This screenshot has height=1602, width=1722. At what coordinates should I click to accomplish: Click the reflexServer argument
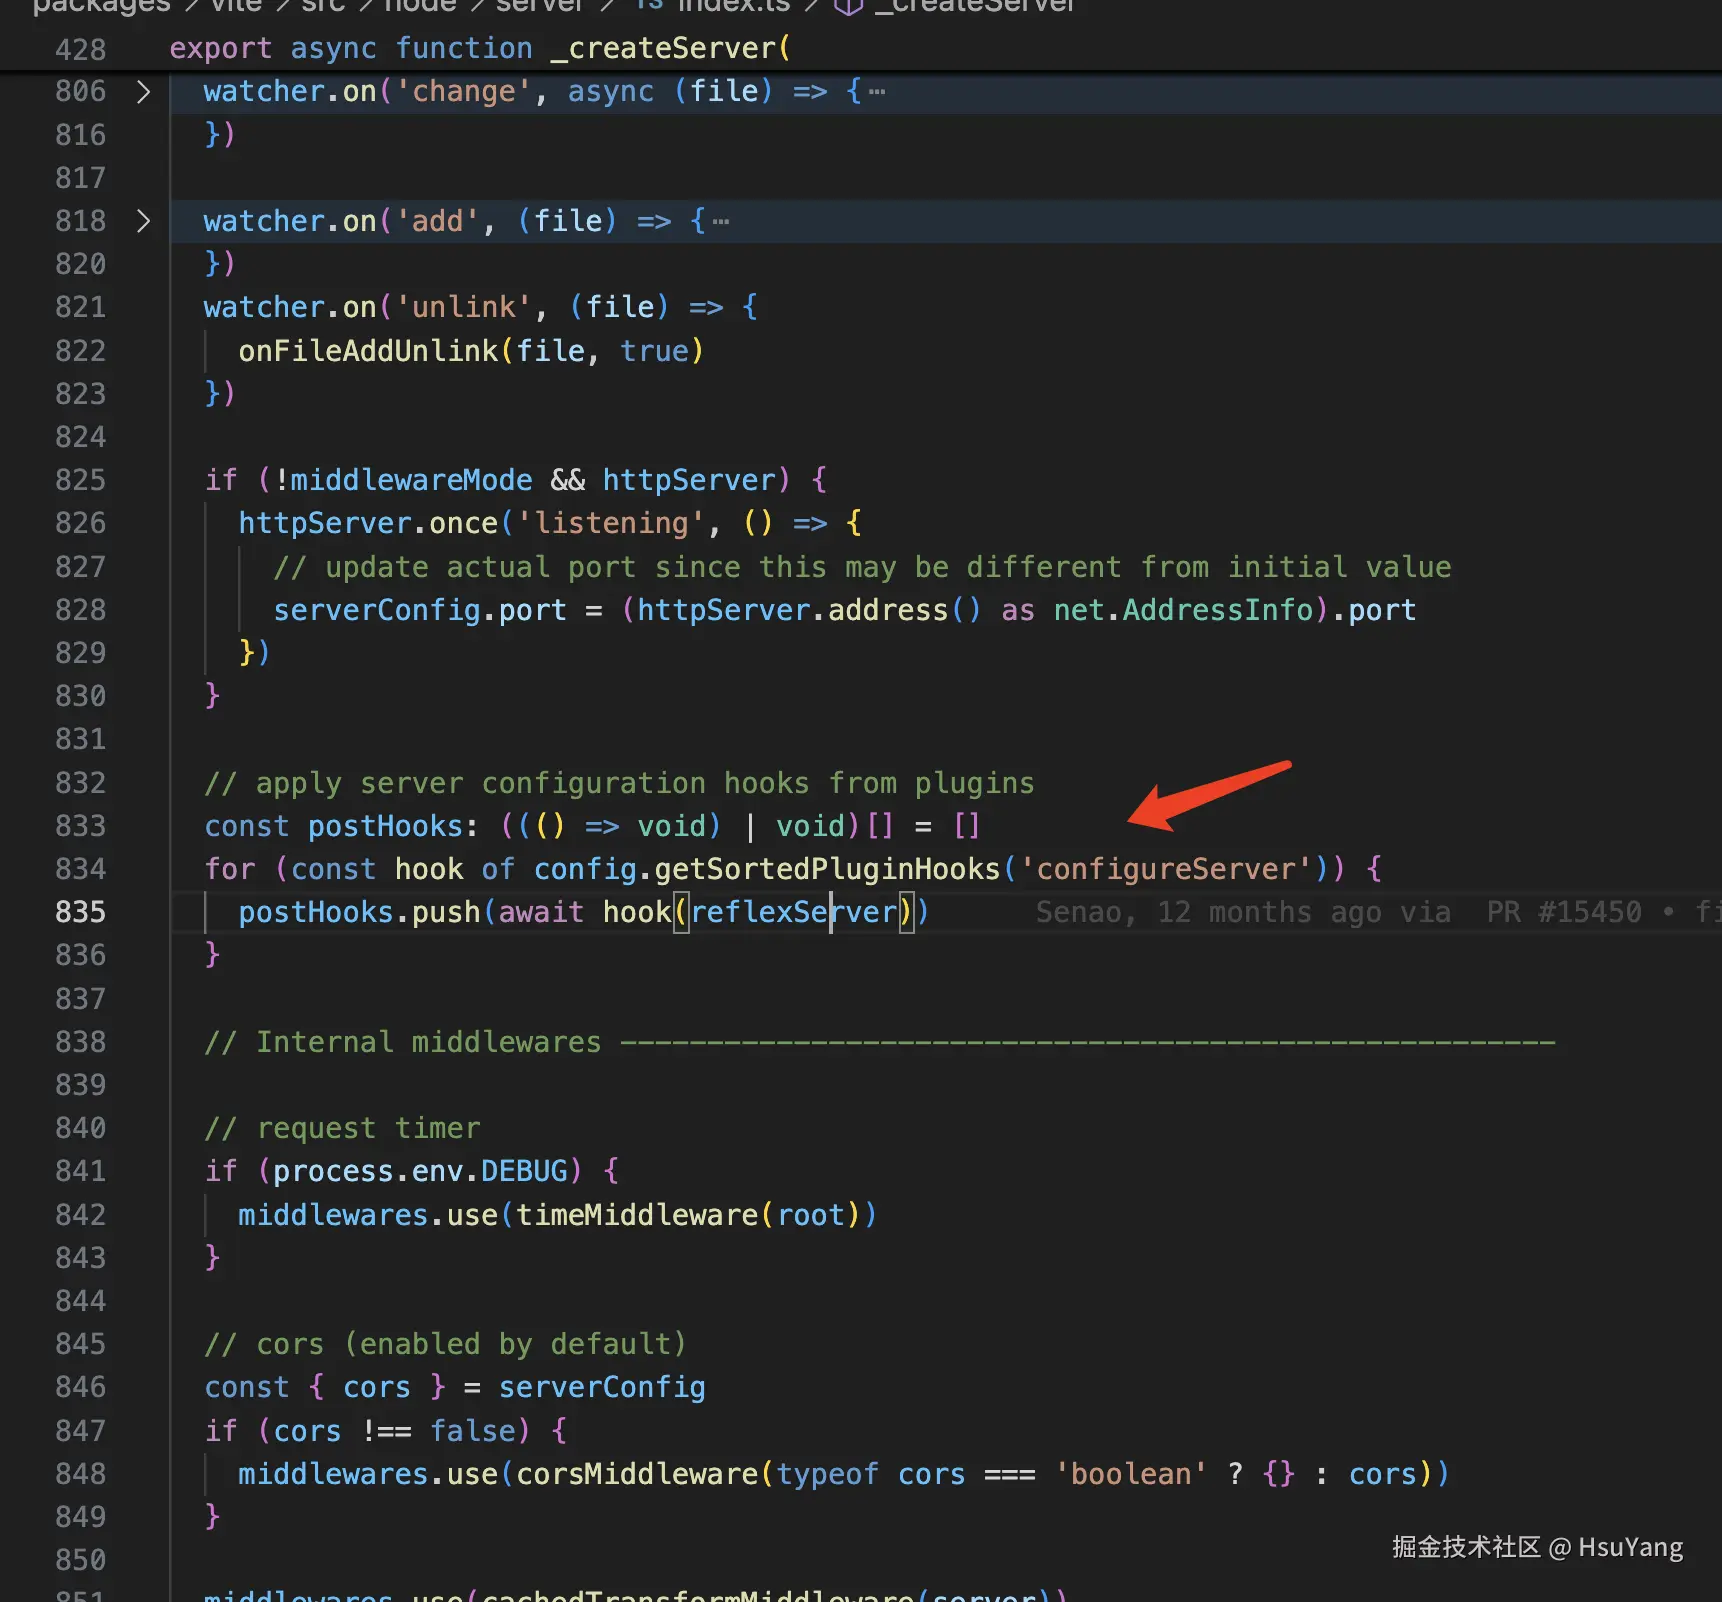[x=793, y=912]
